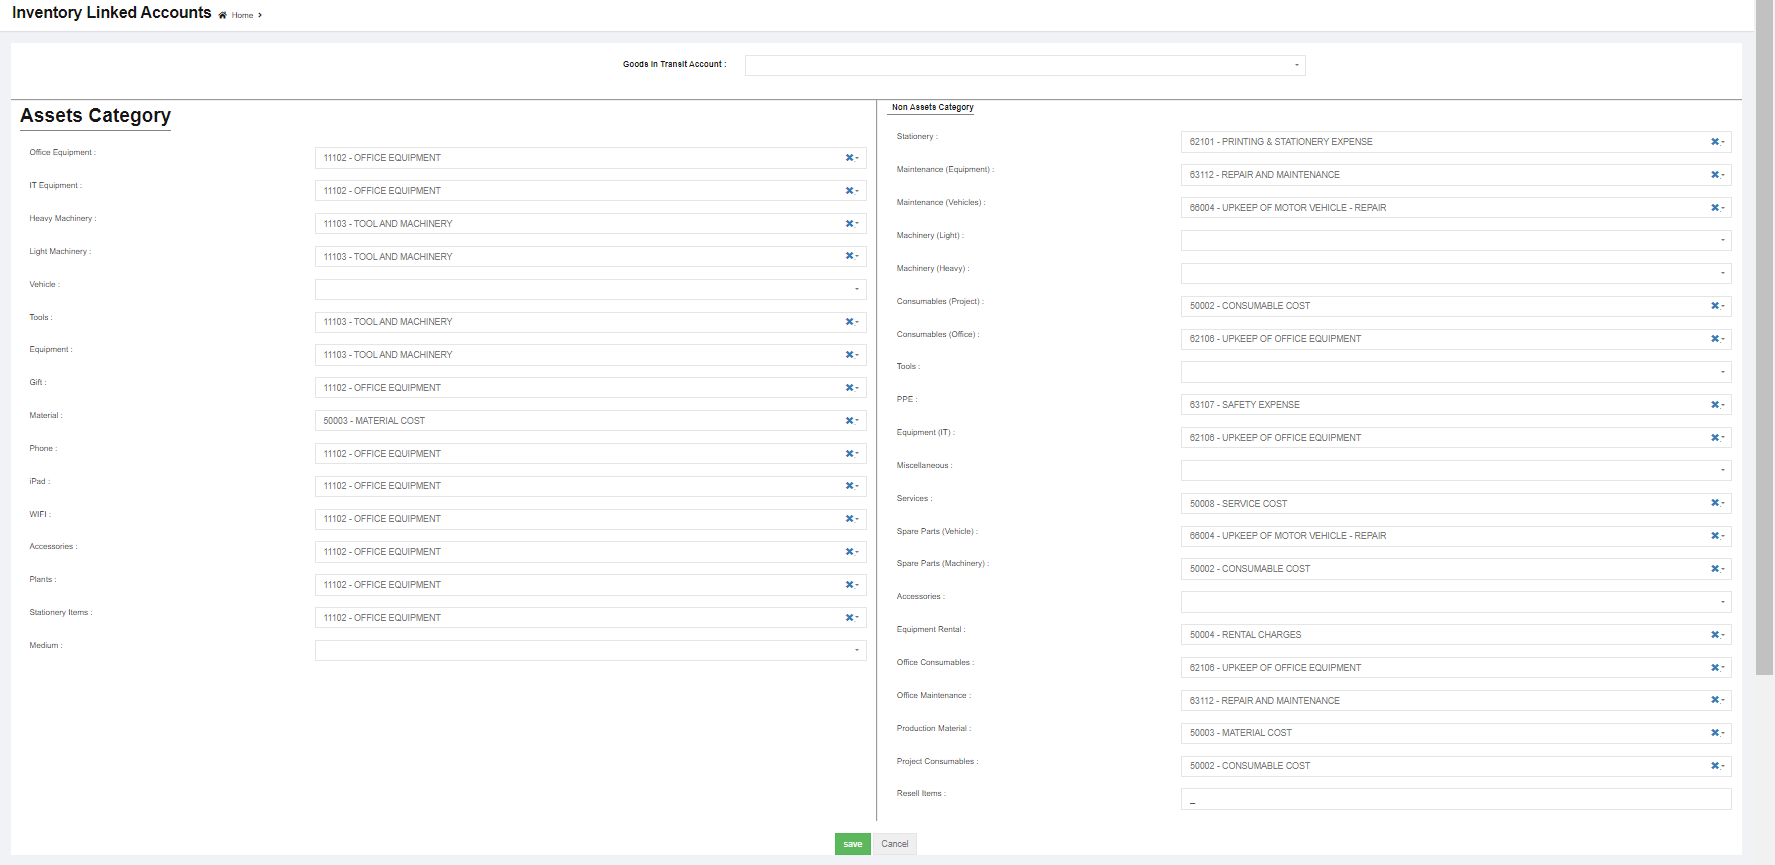The width and height of the screenshot is (1775, 865).
Task: Remove the Equipment Rental account selection
Action: (1714, 635)
